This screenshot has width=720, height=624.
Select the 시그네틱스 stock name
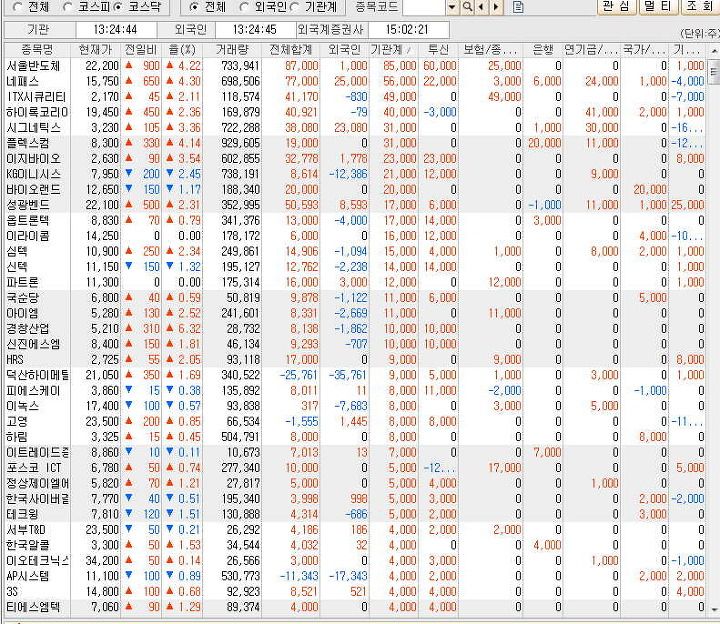click(x=33, y=128)
